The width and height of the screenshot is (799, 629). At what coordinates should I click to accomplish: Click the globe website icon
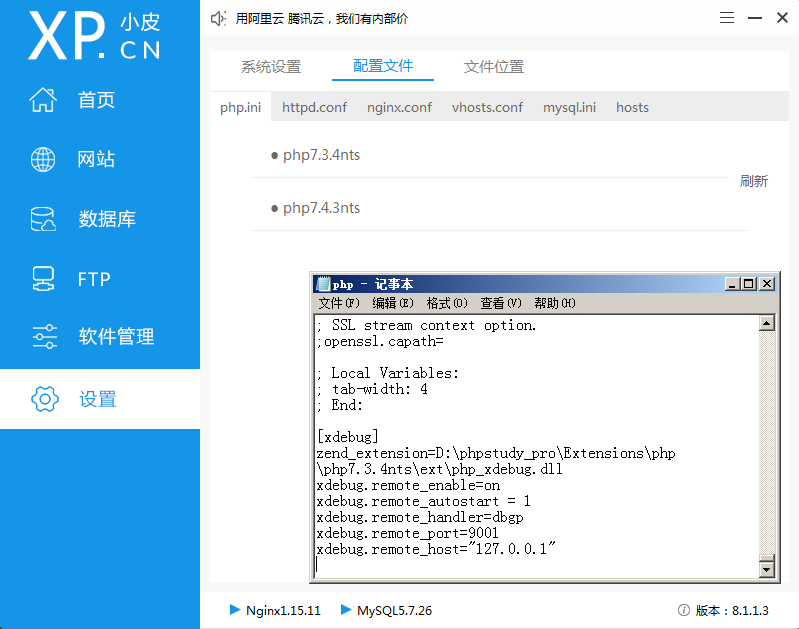tap(43, 159)
